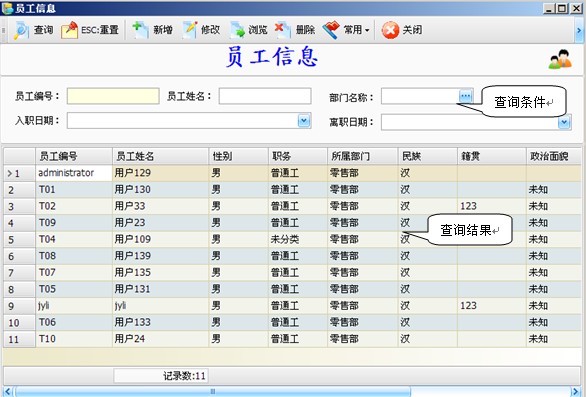Select the 用户135 name cell
The height and width of the screenshot is (397, 586).
(x=160, y=273)
